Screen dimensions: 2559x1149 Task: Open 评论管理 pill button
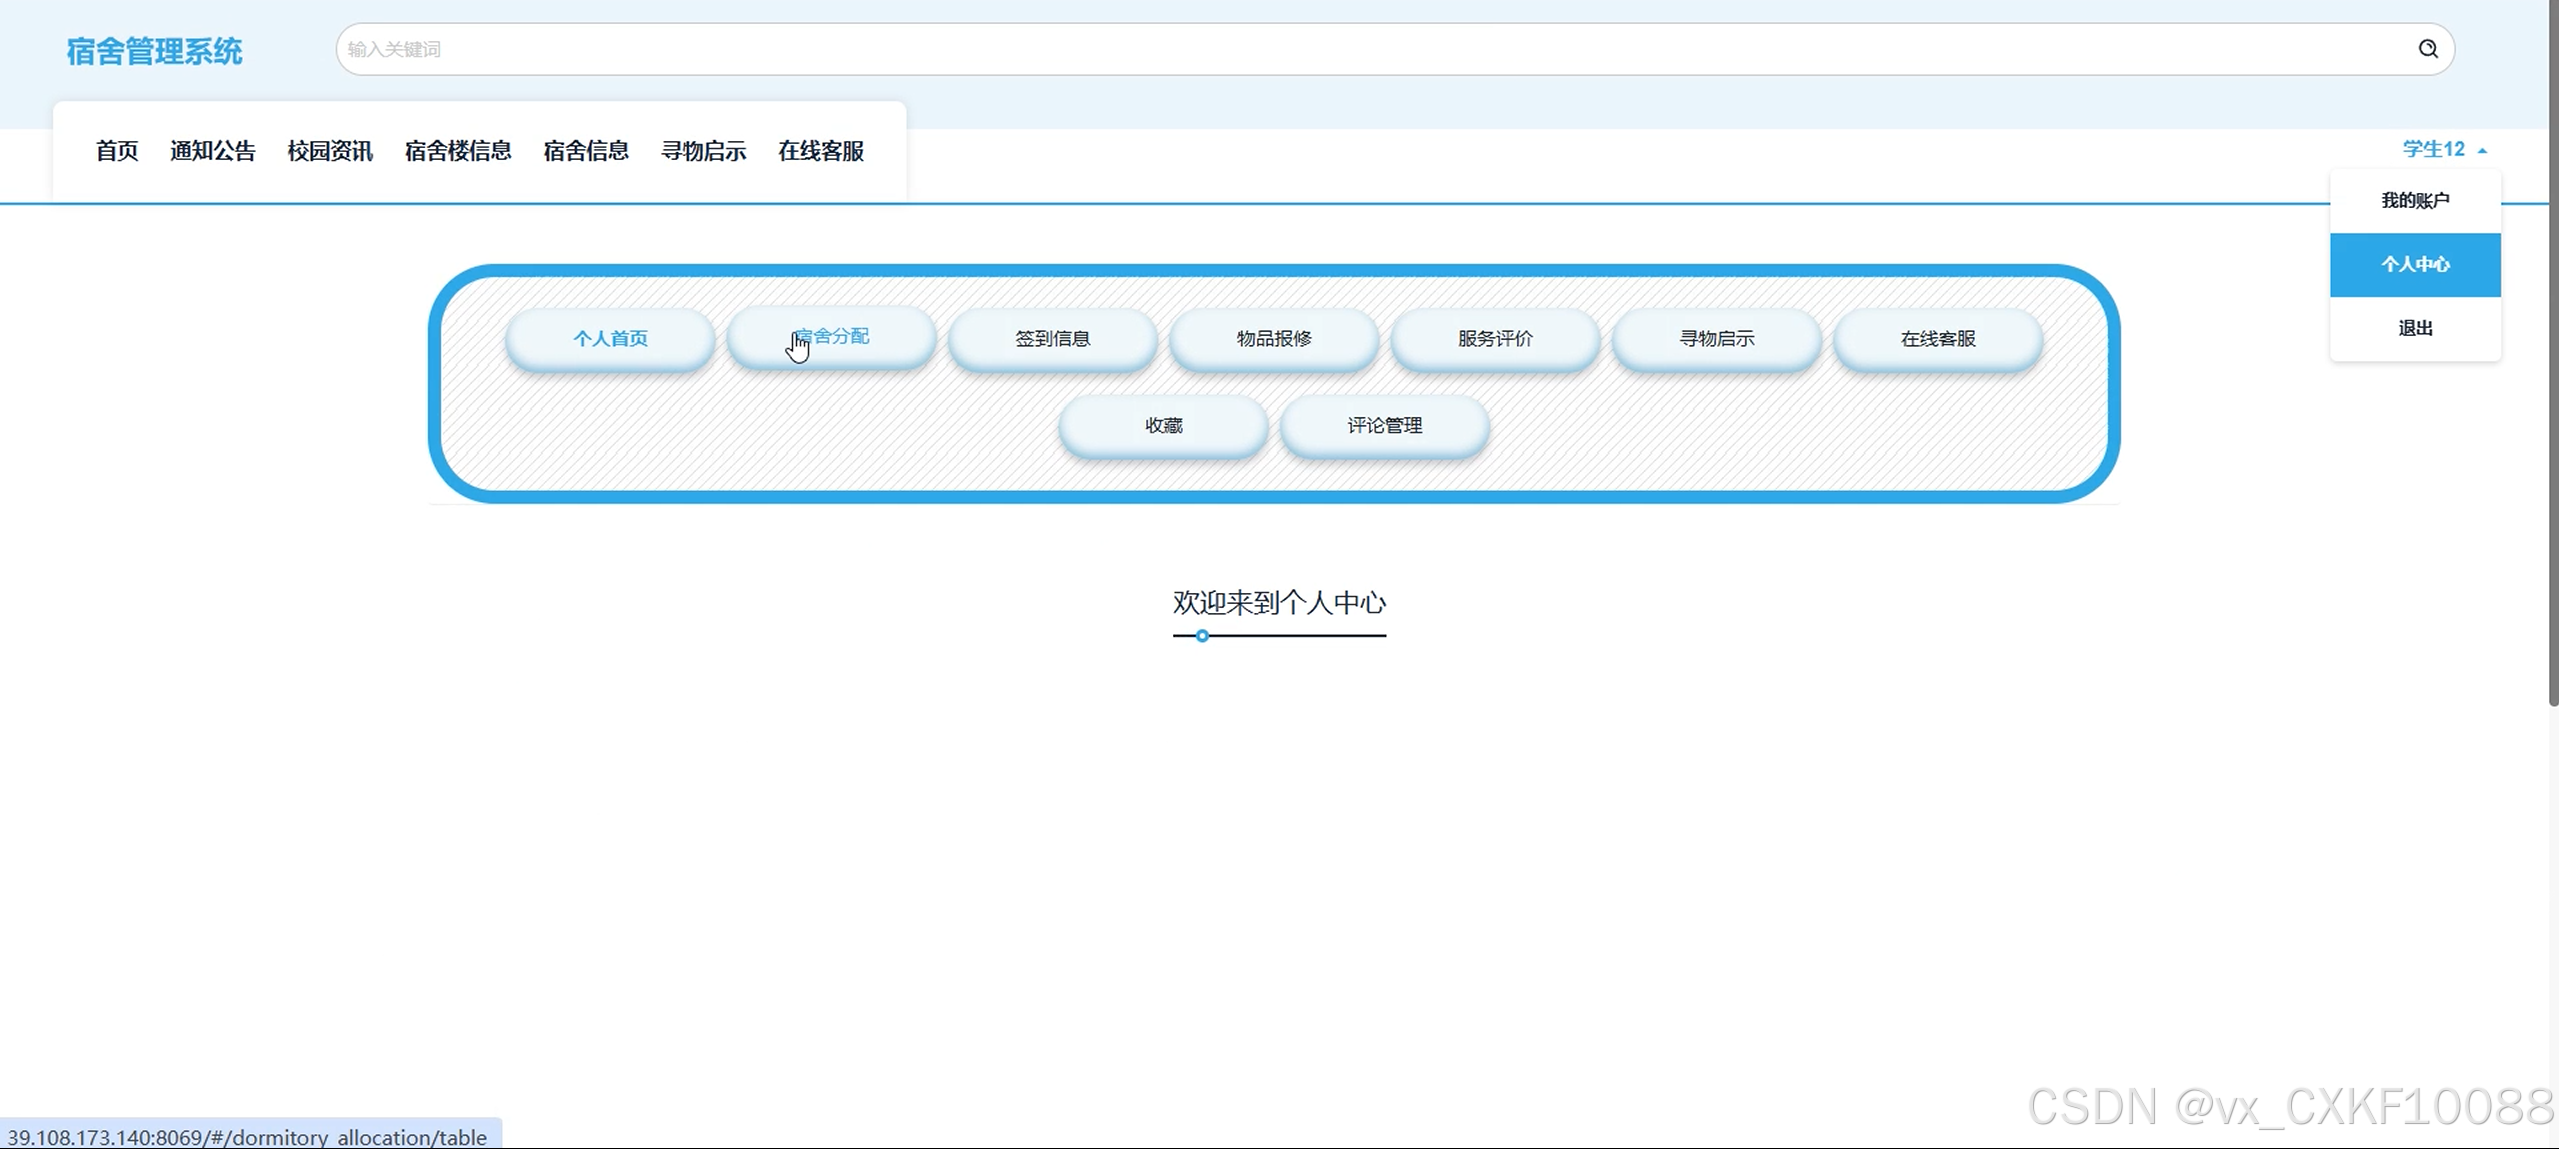point(1384,426)
